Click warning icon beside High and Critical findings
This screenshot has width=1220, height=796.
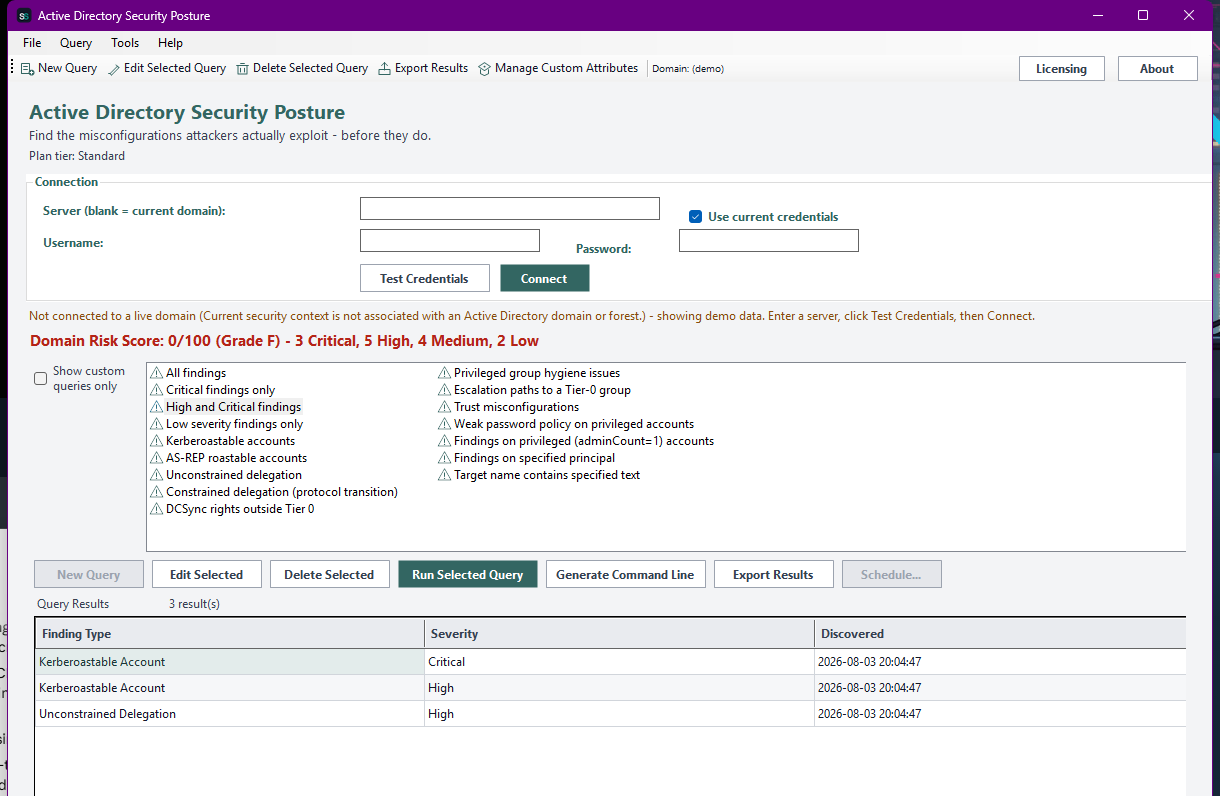coord(157,407)
